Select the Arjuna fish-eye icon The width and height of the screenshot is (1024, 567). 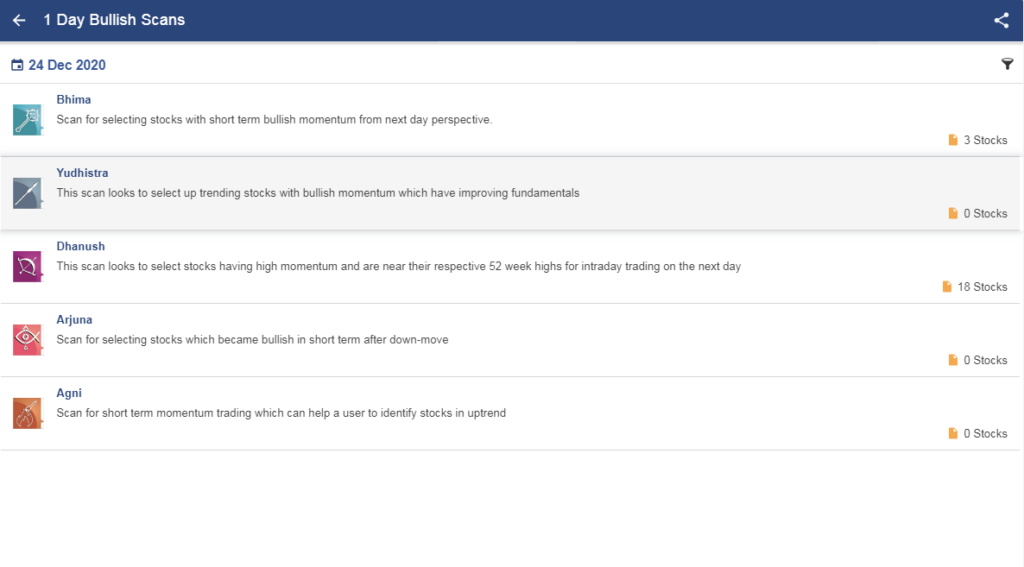27,340
